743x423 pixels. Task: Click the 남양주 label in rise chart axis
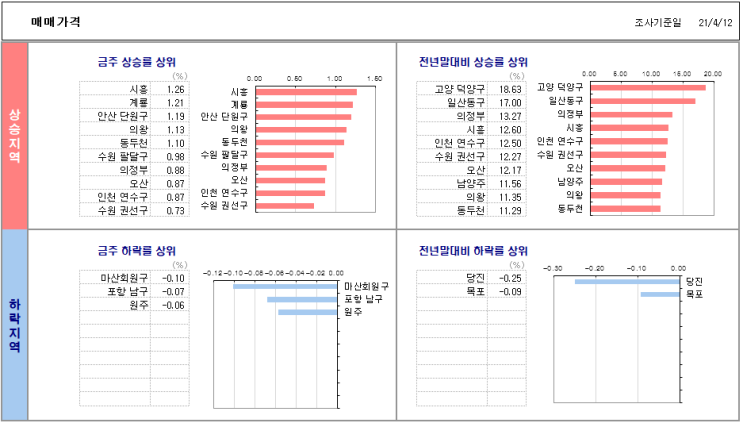click(x=570, y=181)
